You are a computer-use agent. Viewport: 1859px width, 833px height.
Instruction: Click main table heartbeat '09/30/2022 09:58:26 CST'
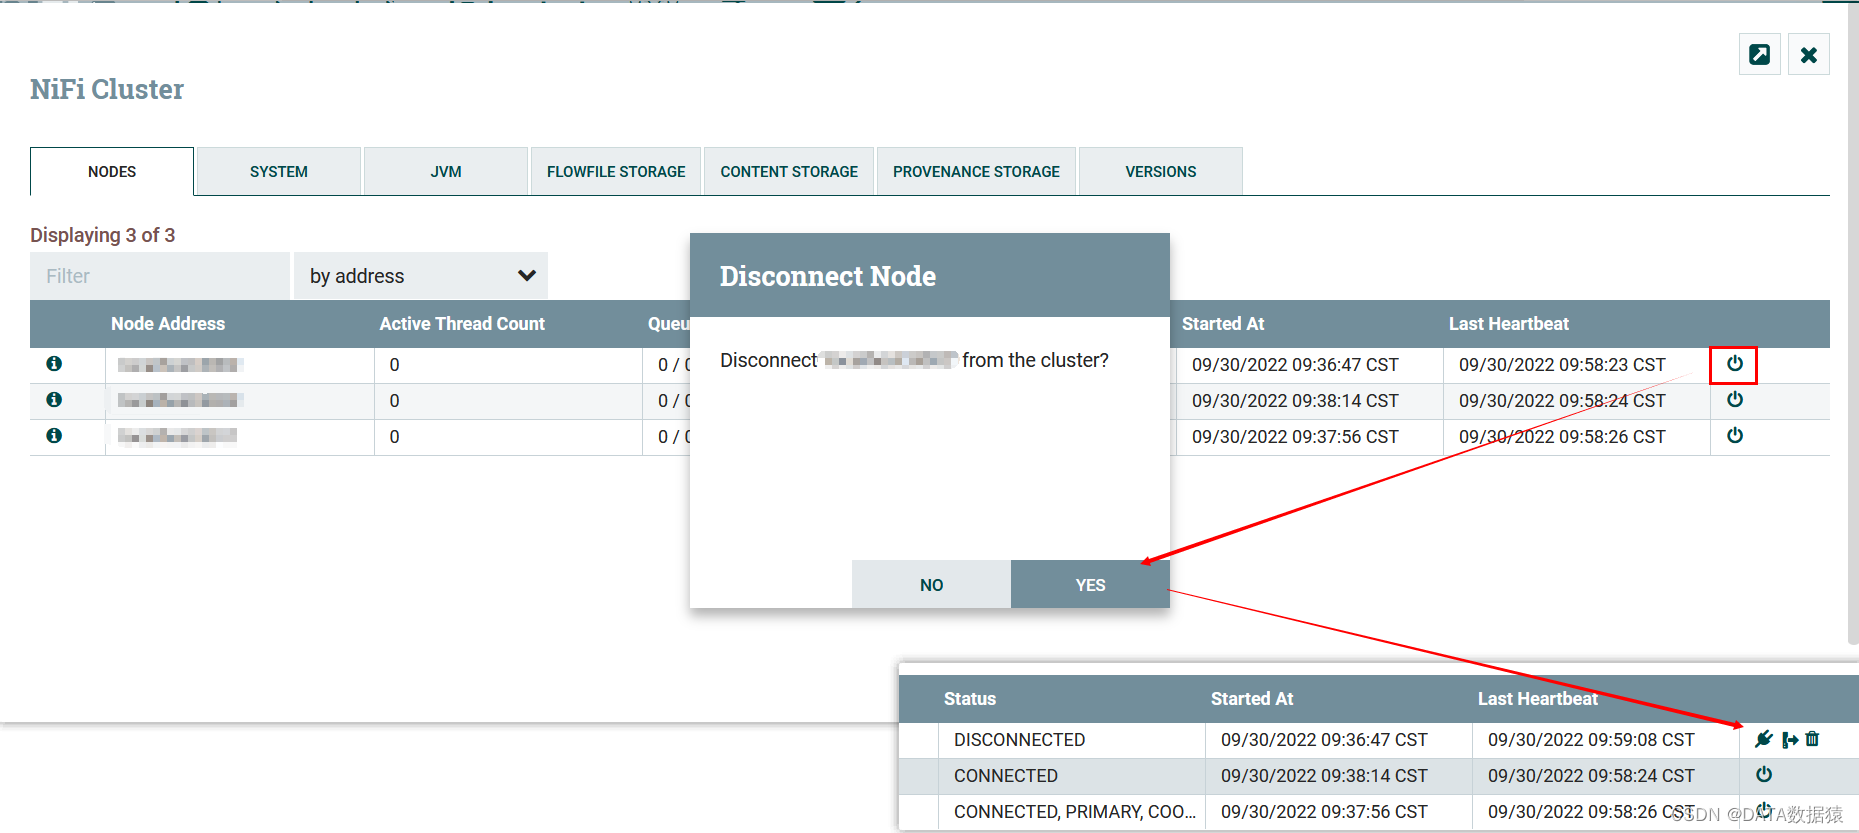pos(1562,437)
